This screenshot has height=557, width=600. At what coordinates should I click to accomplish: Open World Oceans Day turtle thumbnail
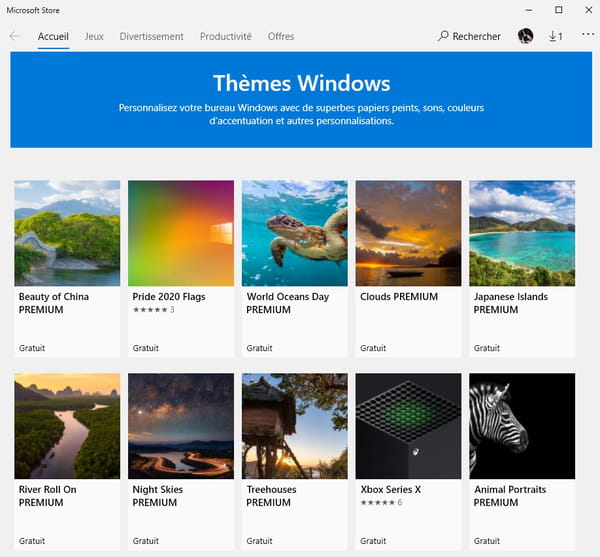295,233
